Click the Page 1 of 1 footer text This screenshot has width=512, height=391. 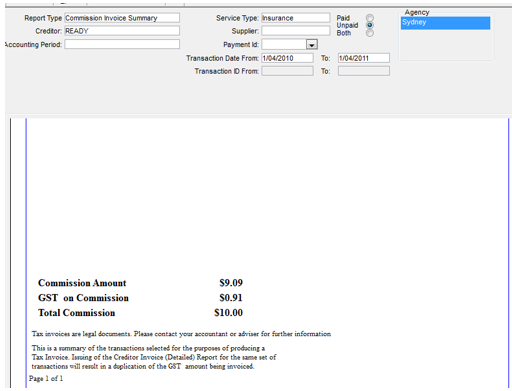pos(46,378)
